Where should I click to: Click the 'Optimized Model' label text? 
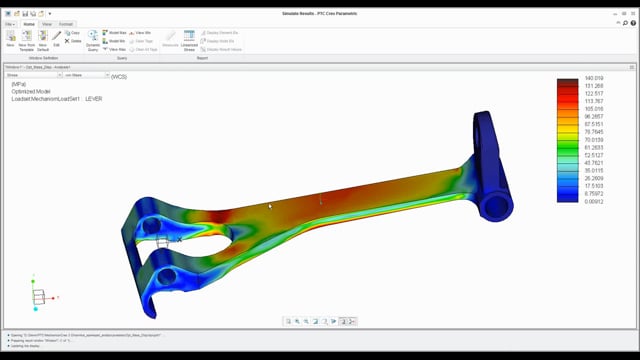pos(31,92)
